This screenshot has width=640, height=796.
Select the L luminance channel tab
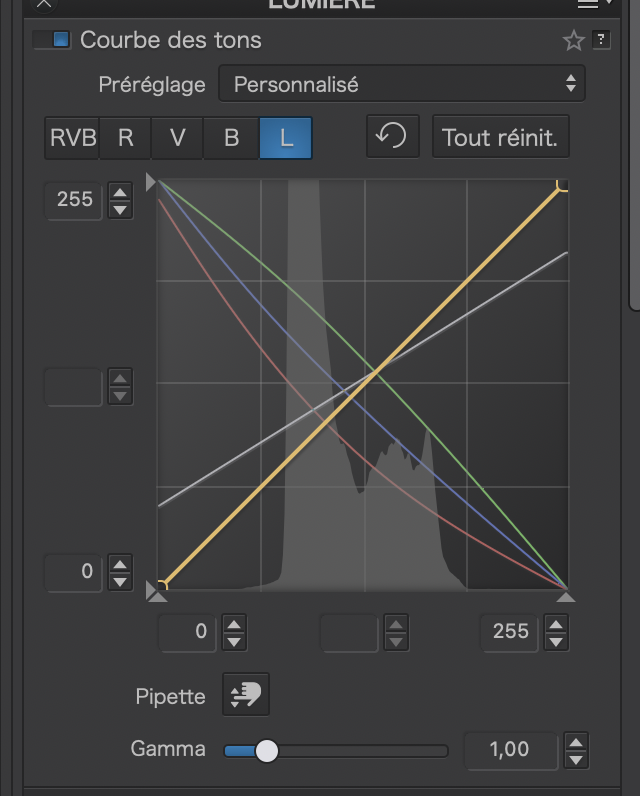[x=286, y=138]
